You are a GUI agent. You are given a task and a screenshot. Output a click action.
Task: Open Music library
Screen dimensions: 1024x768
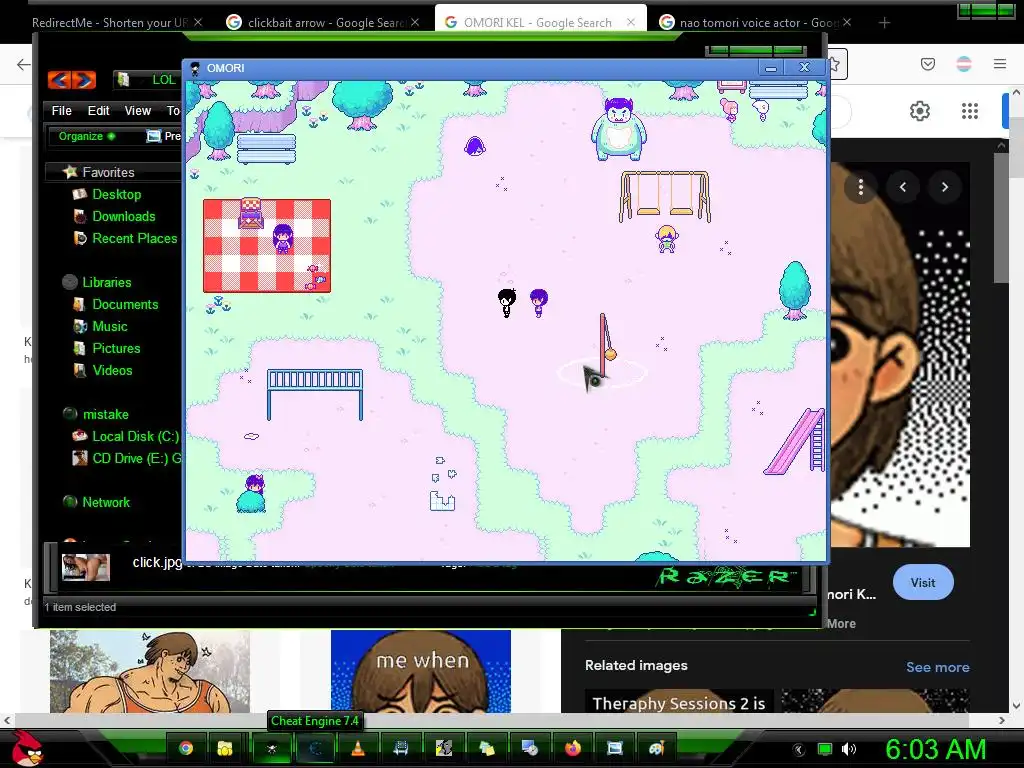pyautogui.click(x=110, y=327)
